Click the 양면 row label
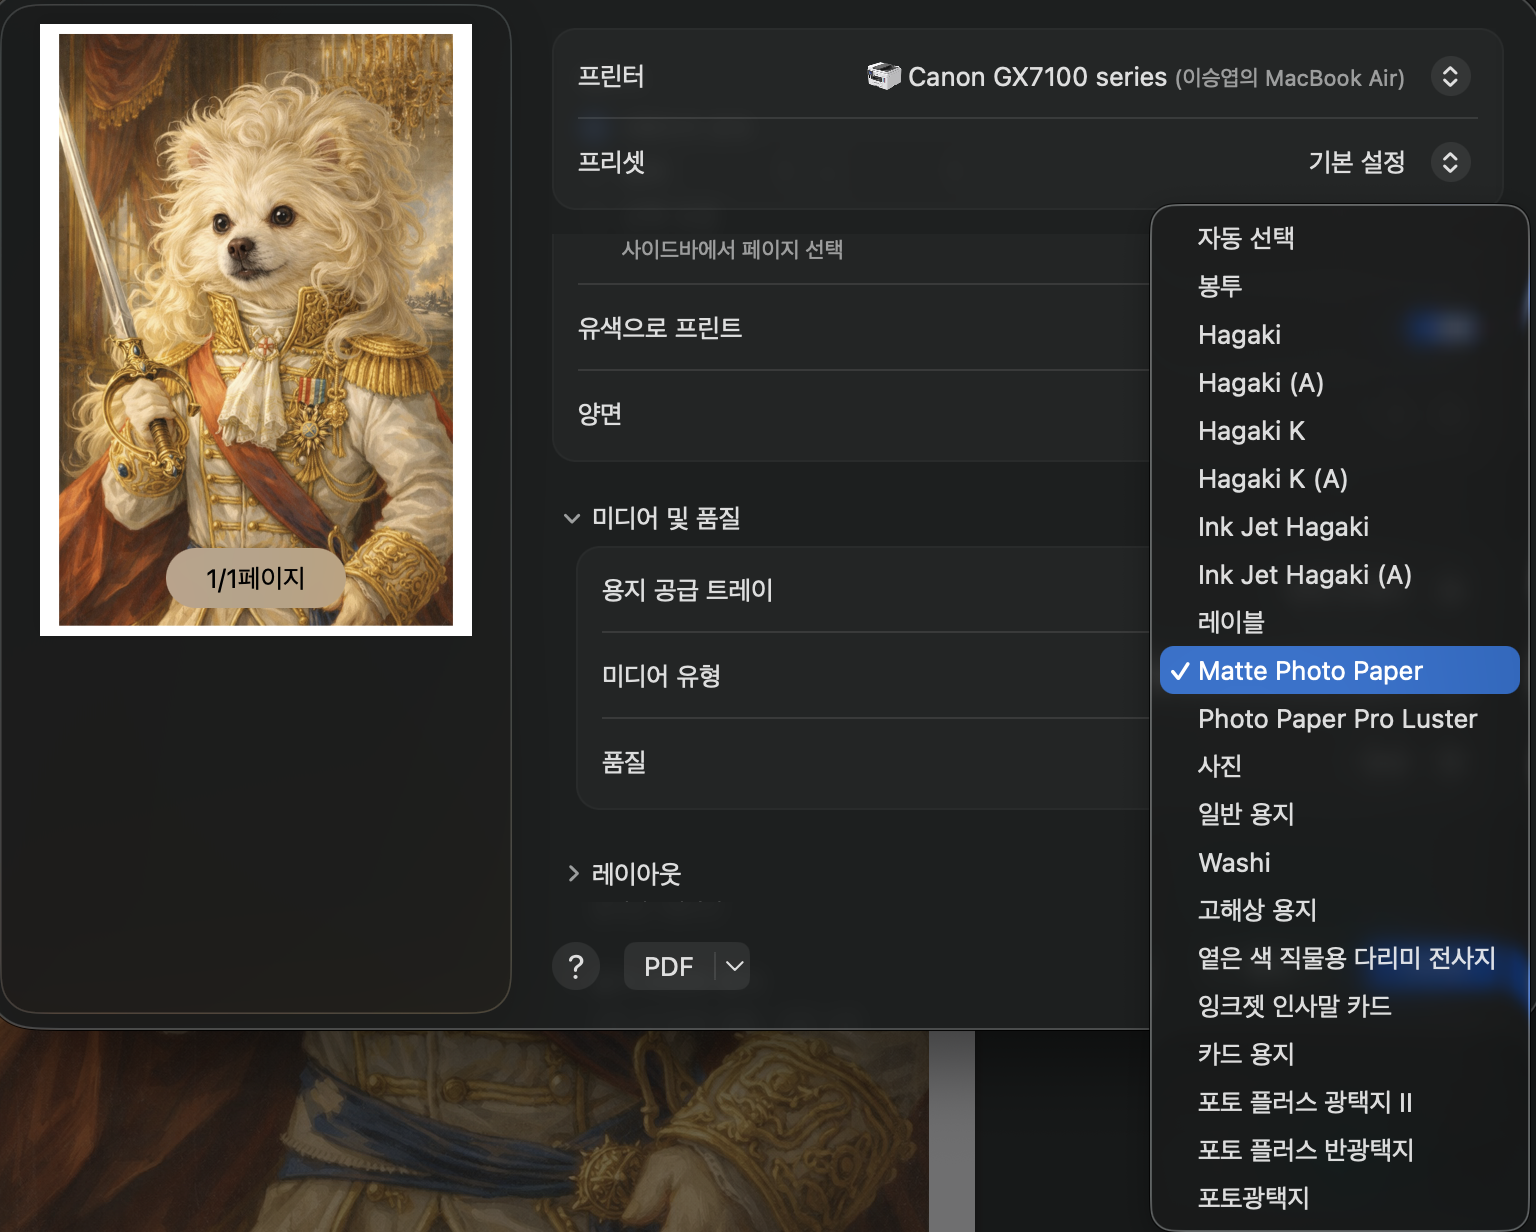Screen dimensions: 1536x1232 pos(600,414)
